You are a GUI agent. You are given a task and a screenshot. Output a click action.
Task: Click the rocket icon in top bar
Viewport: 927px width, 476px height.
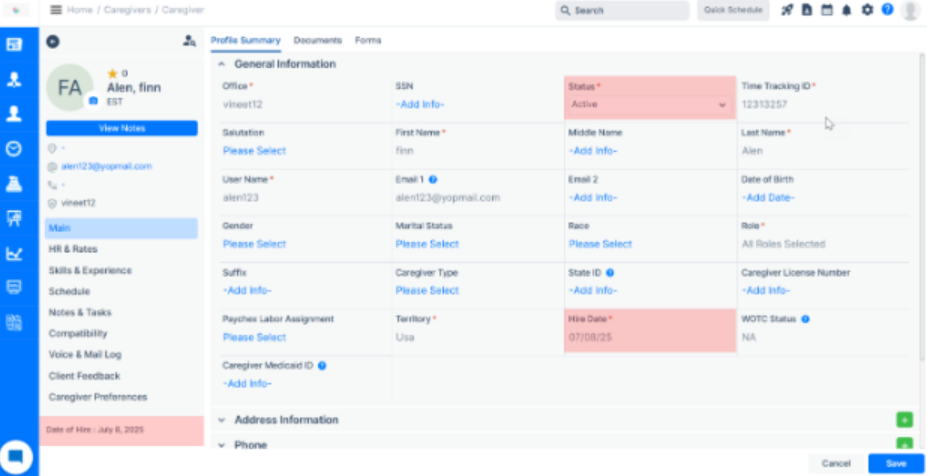(x=787, y=10)
